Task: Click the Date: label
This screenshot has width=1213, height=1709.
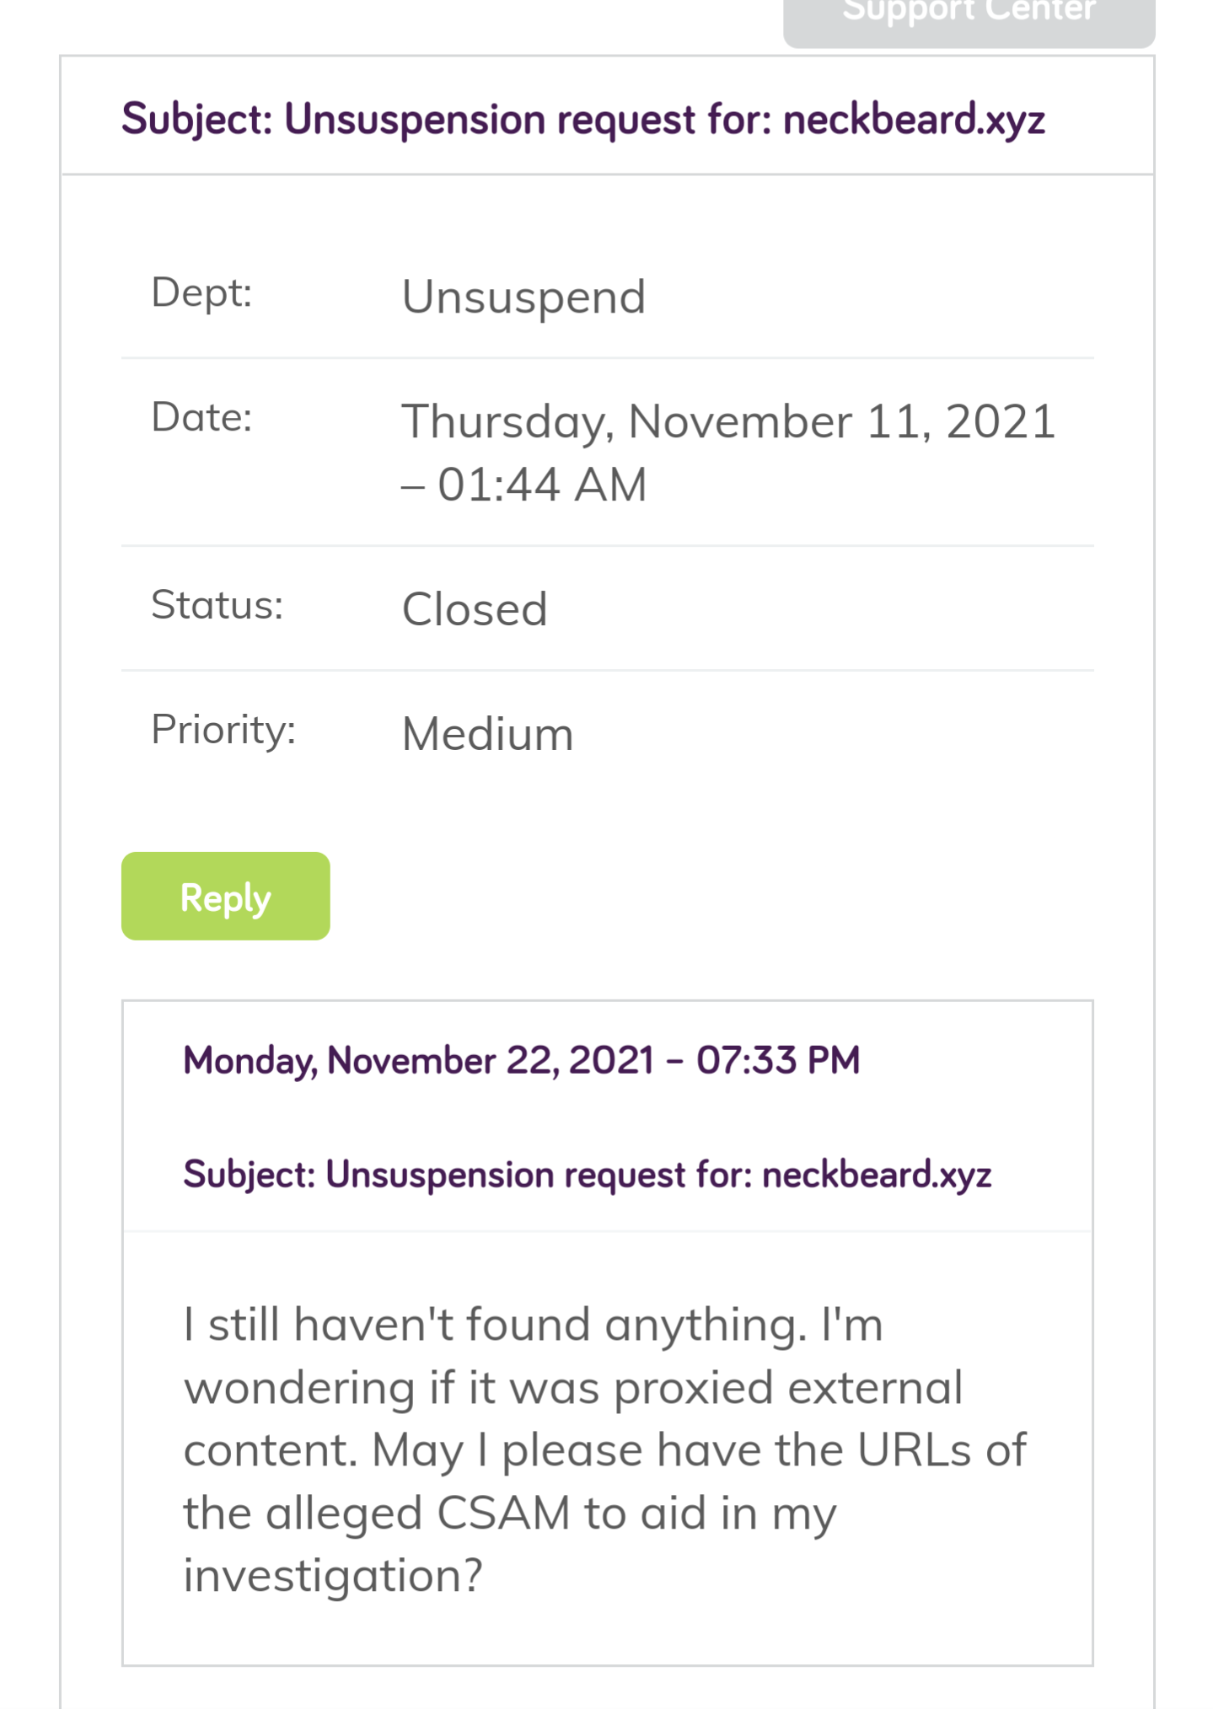Action: (201, 417)
